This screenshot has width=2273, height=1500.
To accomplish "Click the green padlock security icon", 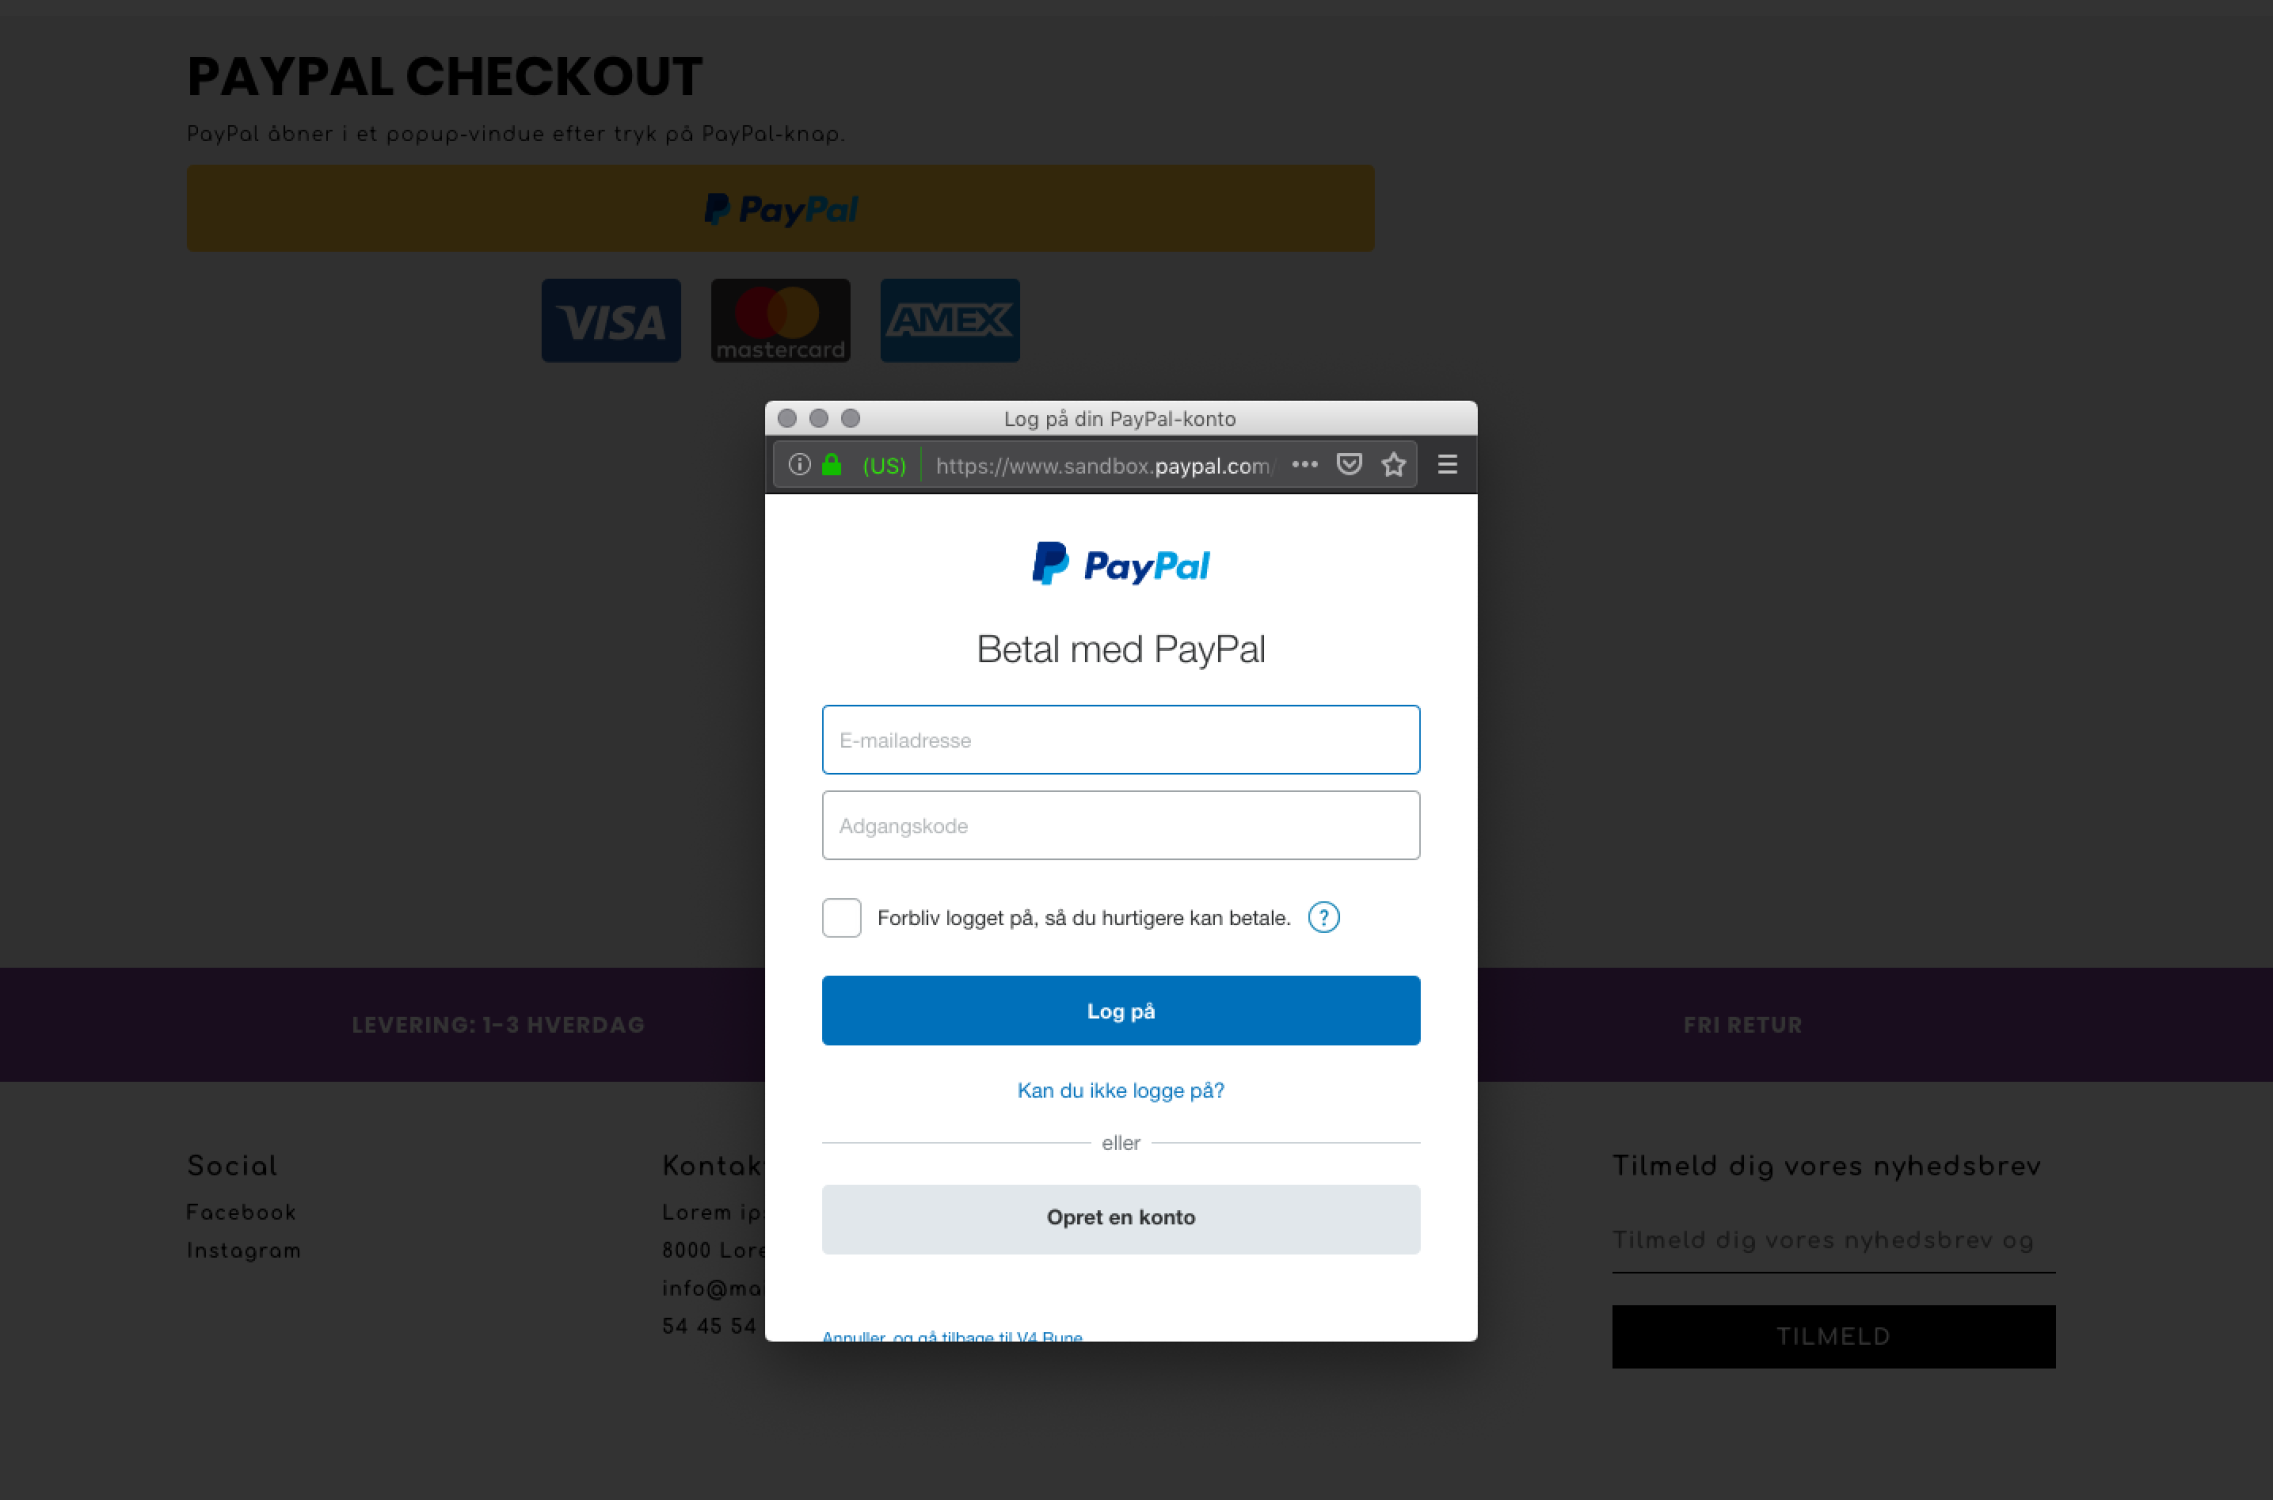I will [831, 465].
